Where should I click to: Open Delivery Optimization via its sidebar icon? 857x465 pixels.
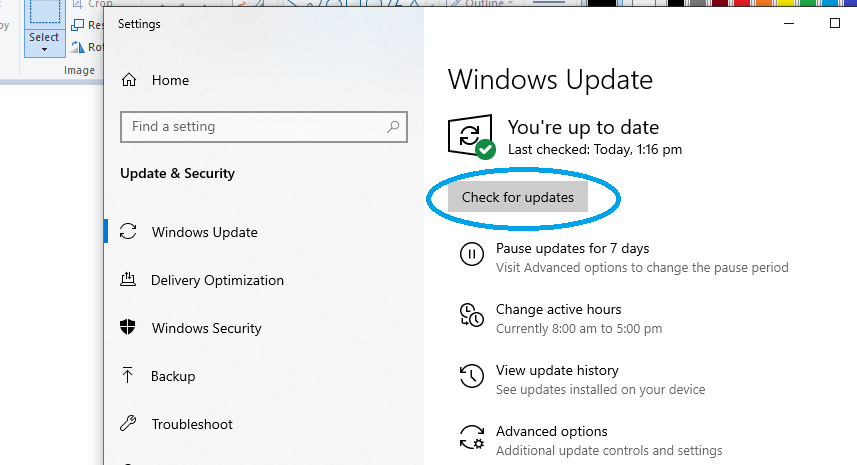coord(128,280)
